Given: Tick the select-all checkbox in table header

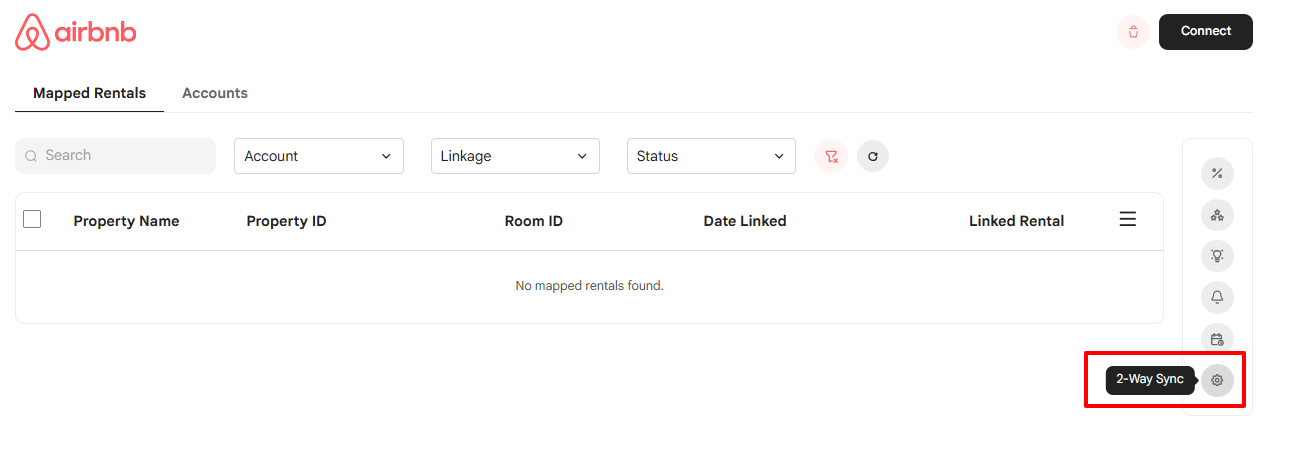Looking at the screenshot, I should (x=32, y=219).
